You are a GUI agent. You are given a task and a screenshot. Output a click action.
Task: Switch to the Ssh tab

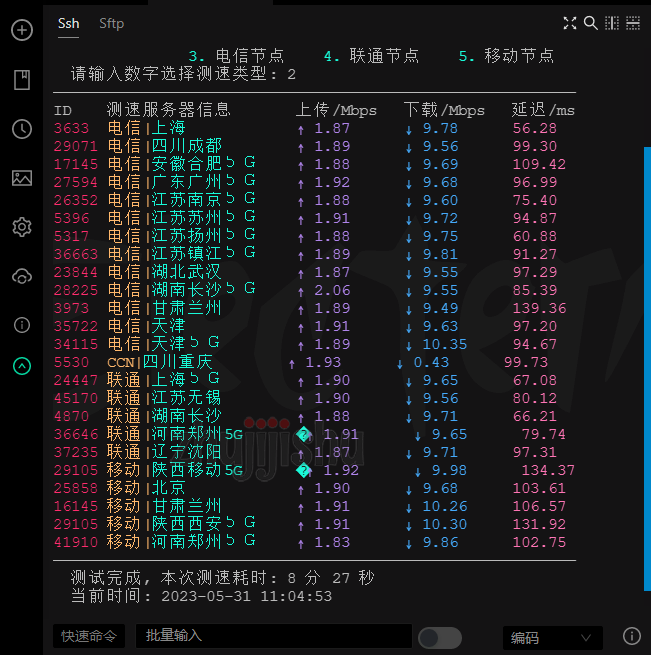69,23
